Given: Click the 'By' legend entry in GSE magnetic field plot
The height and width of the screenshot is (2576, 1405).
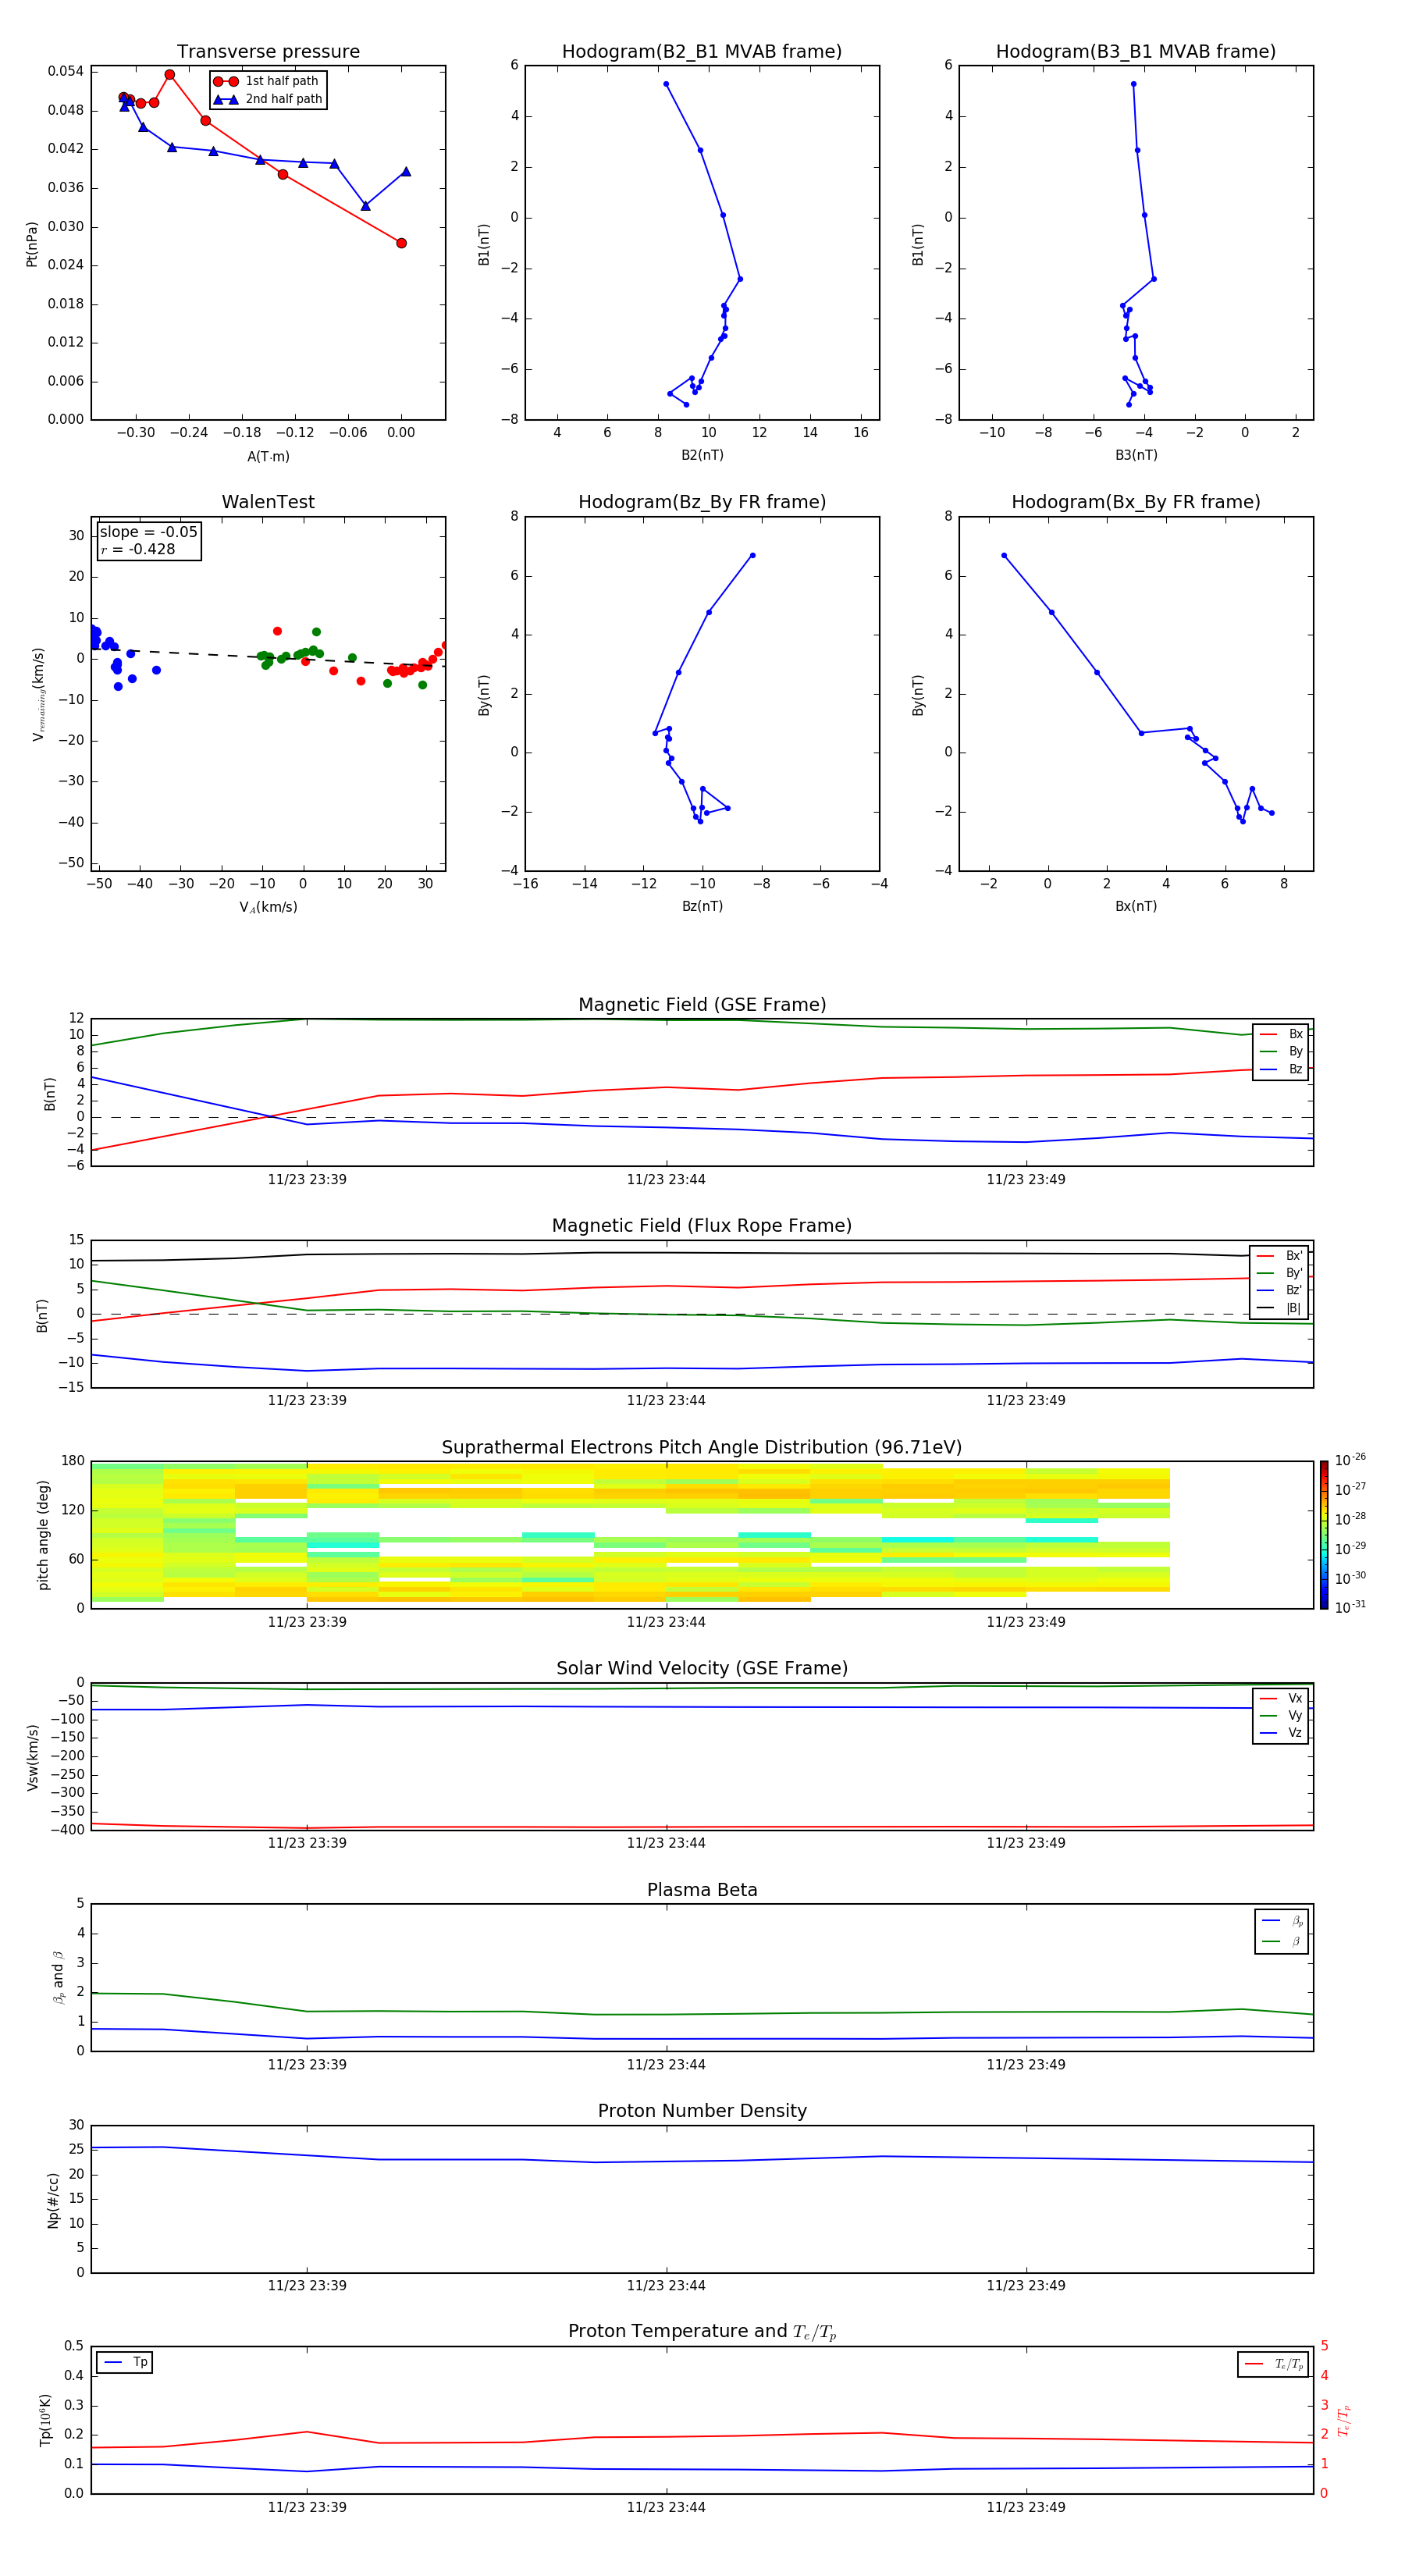Looking at the screenshot, I should point(1281,1052).
